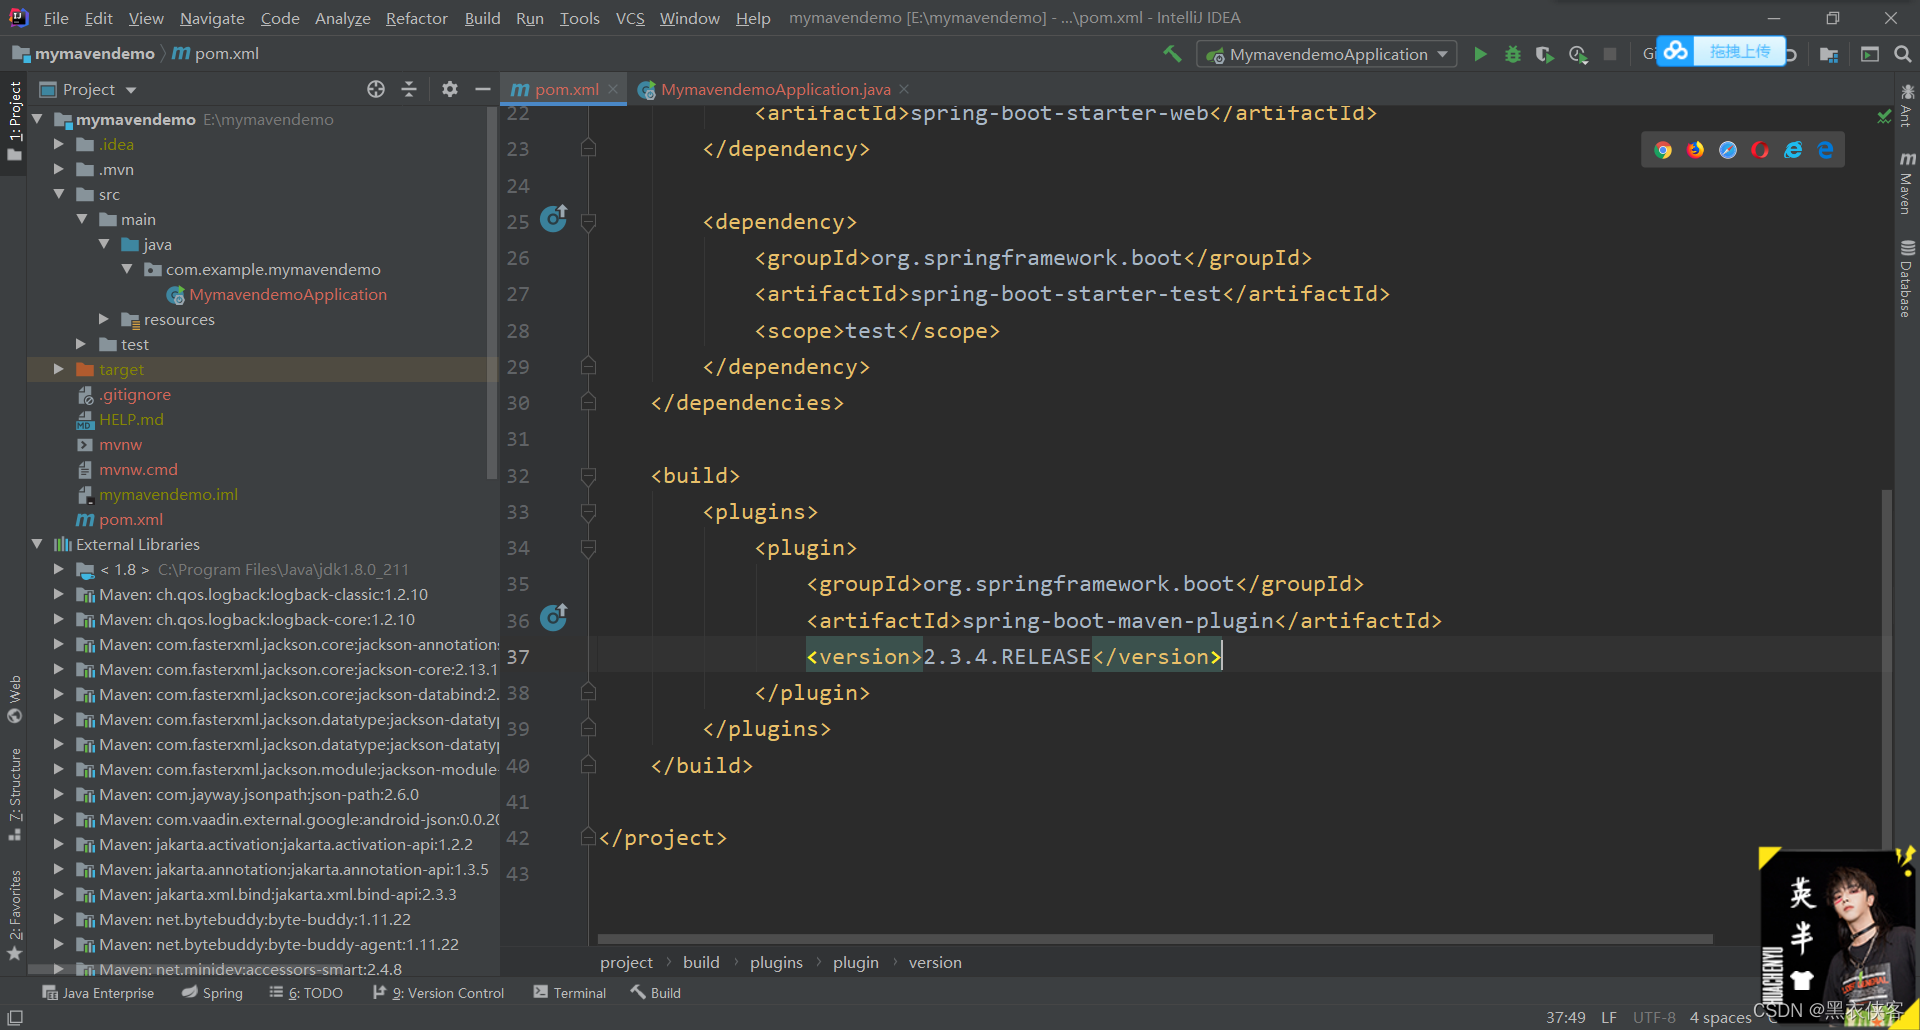The image size is (1920, 1030).
Task: Toggle 7: Structure side tool button
Action: pos(15,794)
